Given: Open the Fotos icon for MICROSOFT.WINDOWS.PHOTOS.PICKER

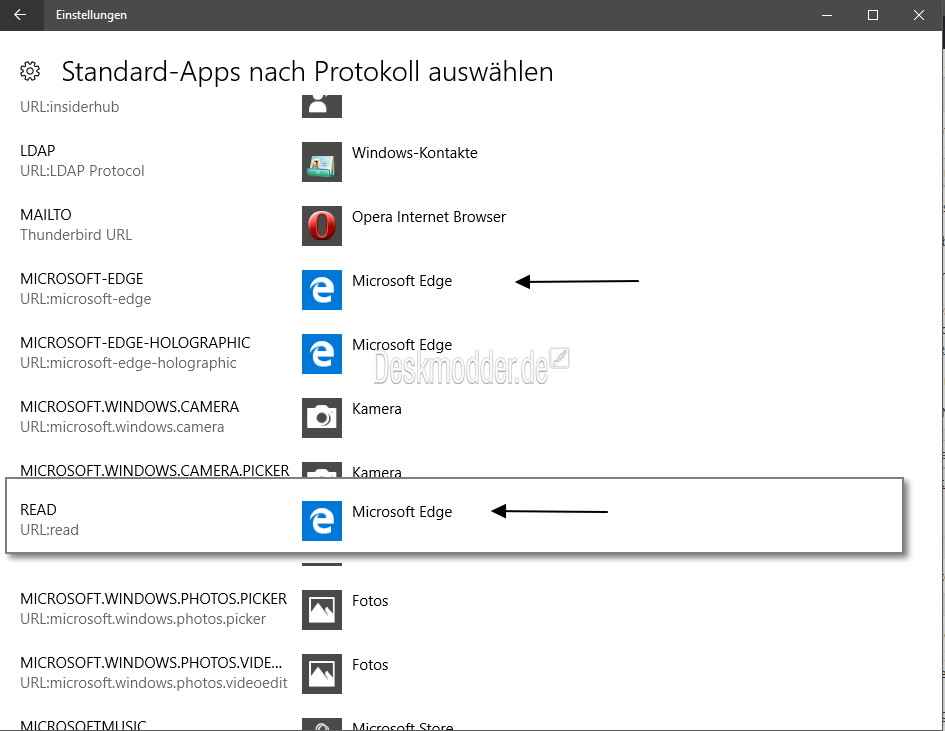Looking at the screenshot, I should point(322,610).
